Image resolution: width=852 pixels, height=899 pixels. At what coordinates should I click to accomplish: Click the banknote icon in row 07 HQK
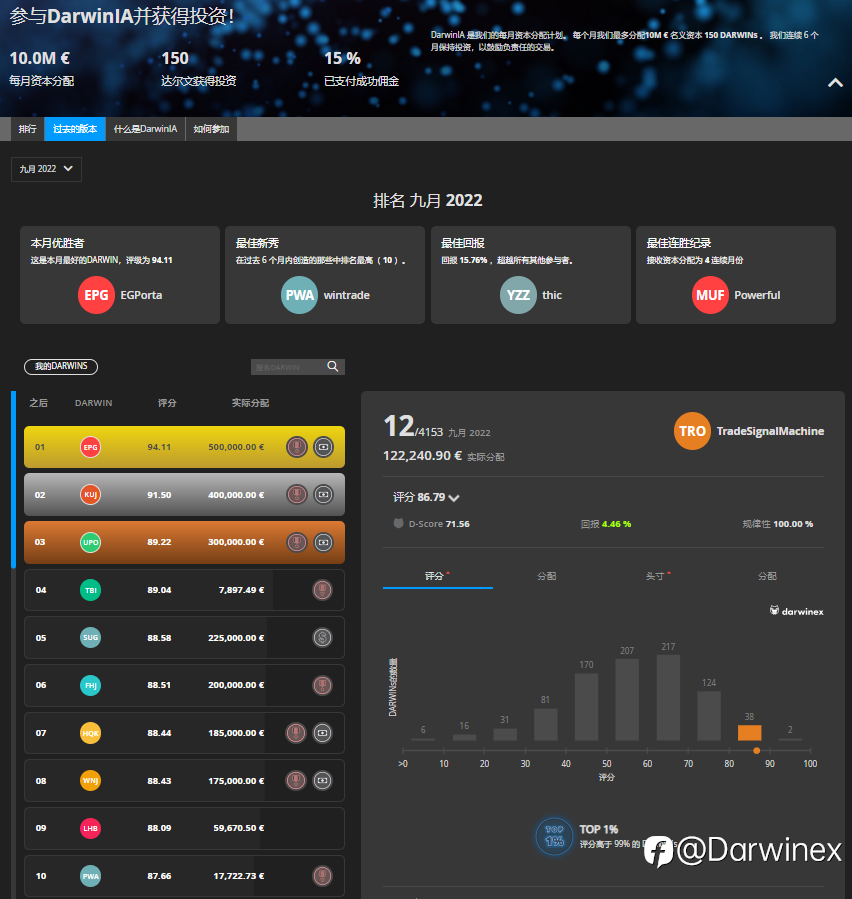click(322, 733)
